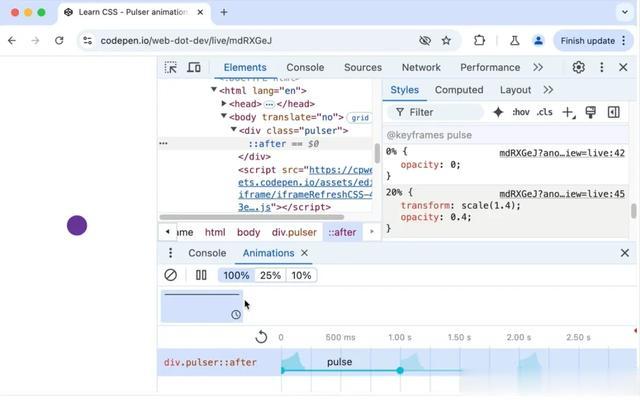
Task: Close the Animations drawer tab
Action: (x=304, y=253)
